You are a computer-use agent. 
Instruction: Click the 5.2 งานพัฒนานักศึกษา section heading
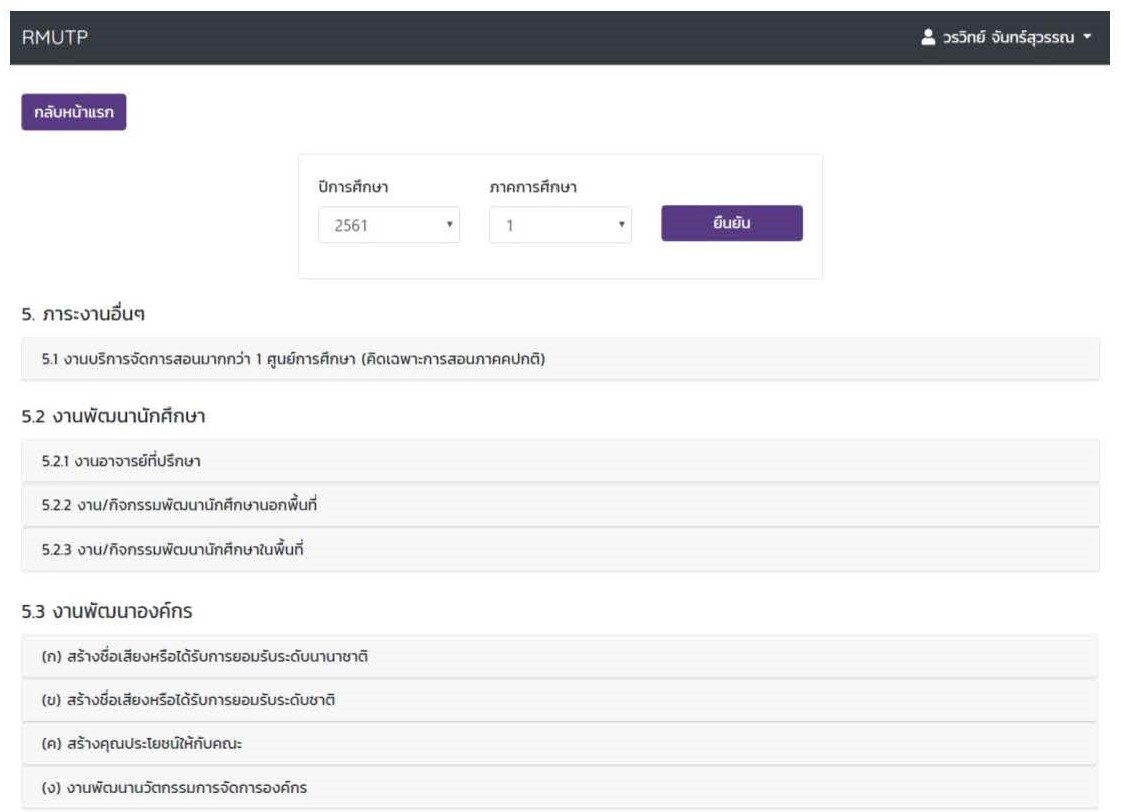(113, 417)
